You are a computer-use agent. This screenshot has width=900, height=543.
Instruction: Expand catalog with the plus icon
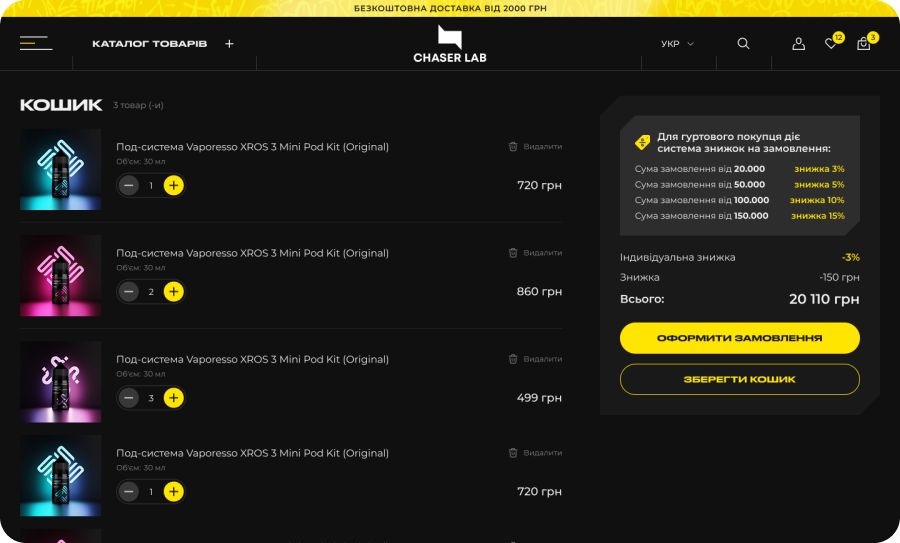tap(229, 44)
